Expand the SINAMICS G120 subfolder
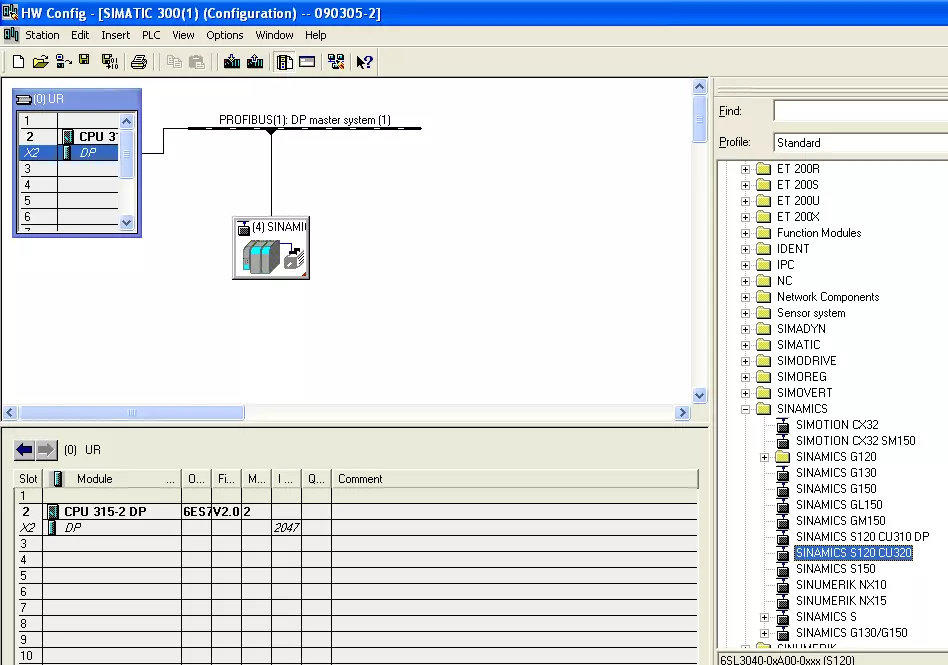 (x=765, y=458)
